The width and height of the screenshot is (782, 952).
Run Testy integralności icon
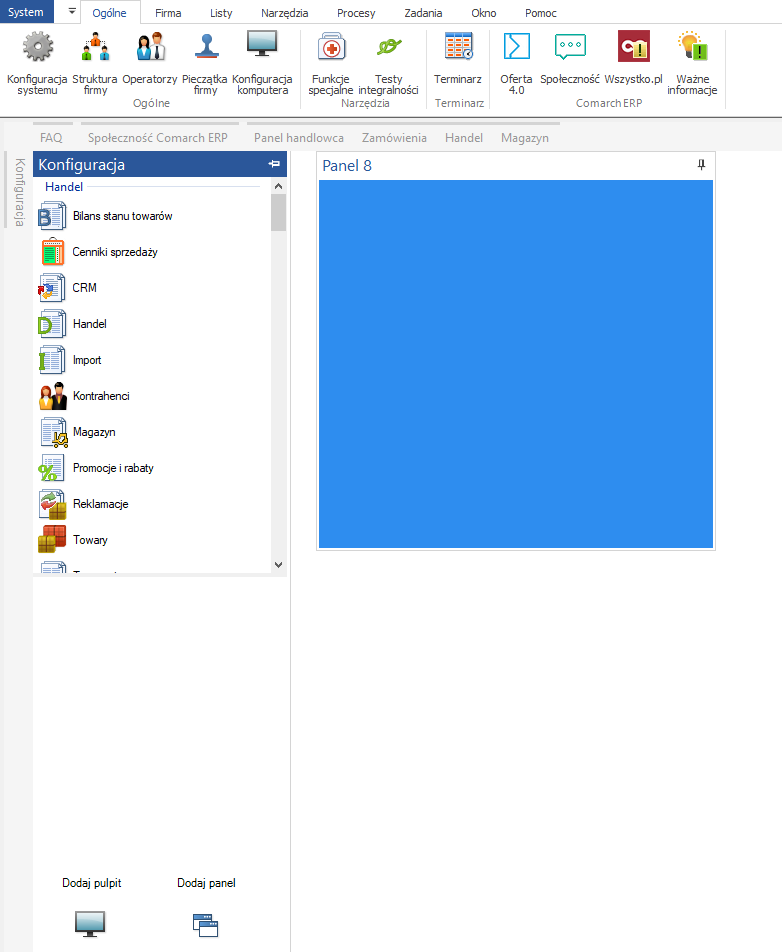click(x=389, y=46)
